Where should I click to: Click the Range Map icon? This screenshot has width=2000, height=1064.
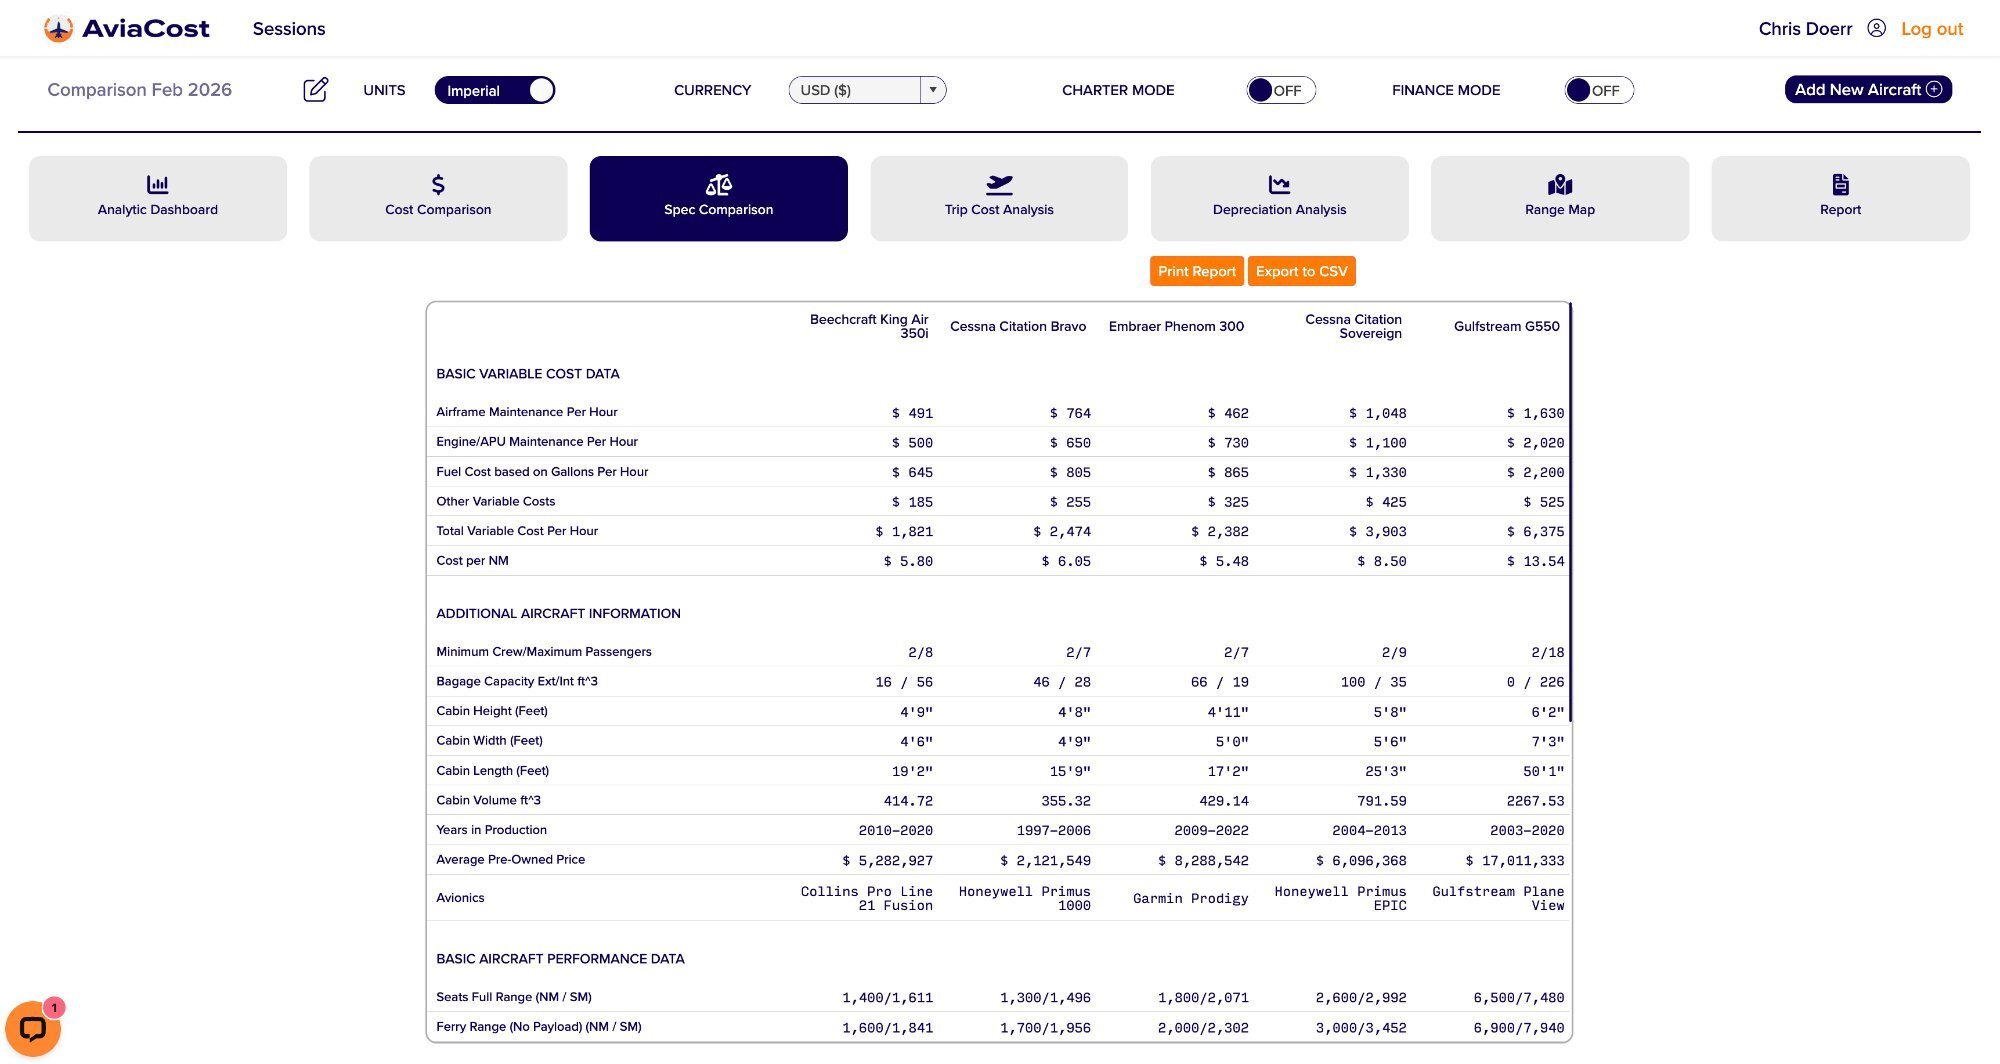(x=1559, y=185)
